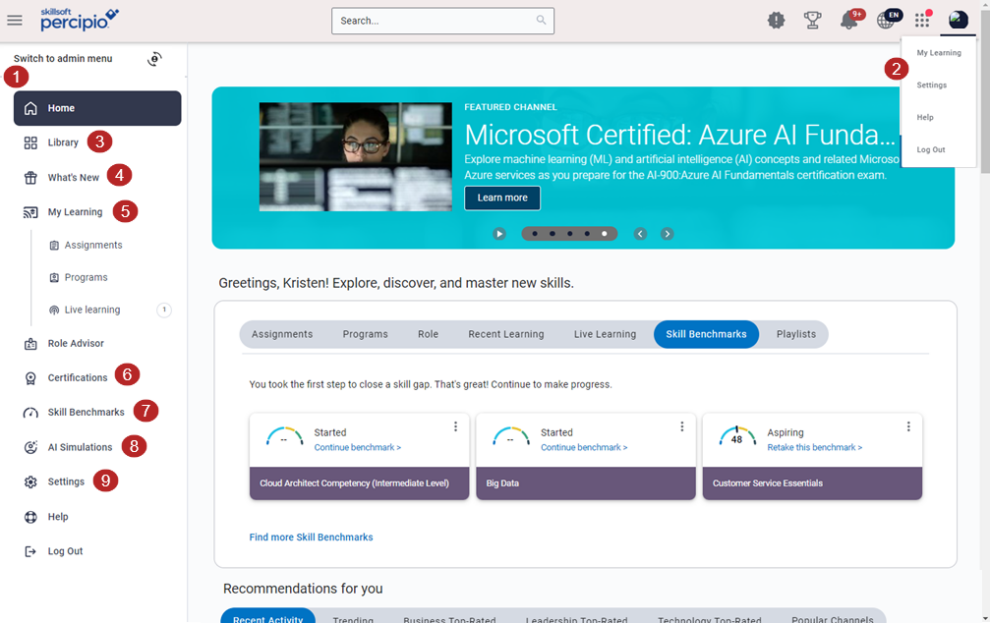Open the notifications bell icon
This screenshot has width=990, height=623.
[849, 21]
